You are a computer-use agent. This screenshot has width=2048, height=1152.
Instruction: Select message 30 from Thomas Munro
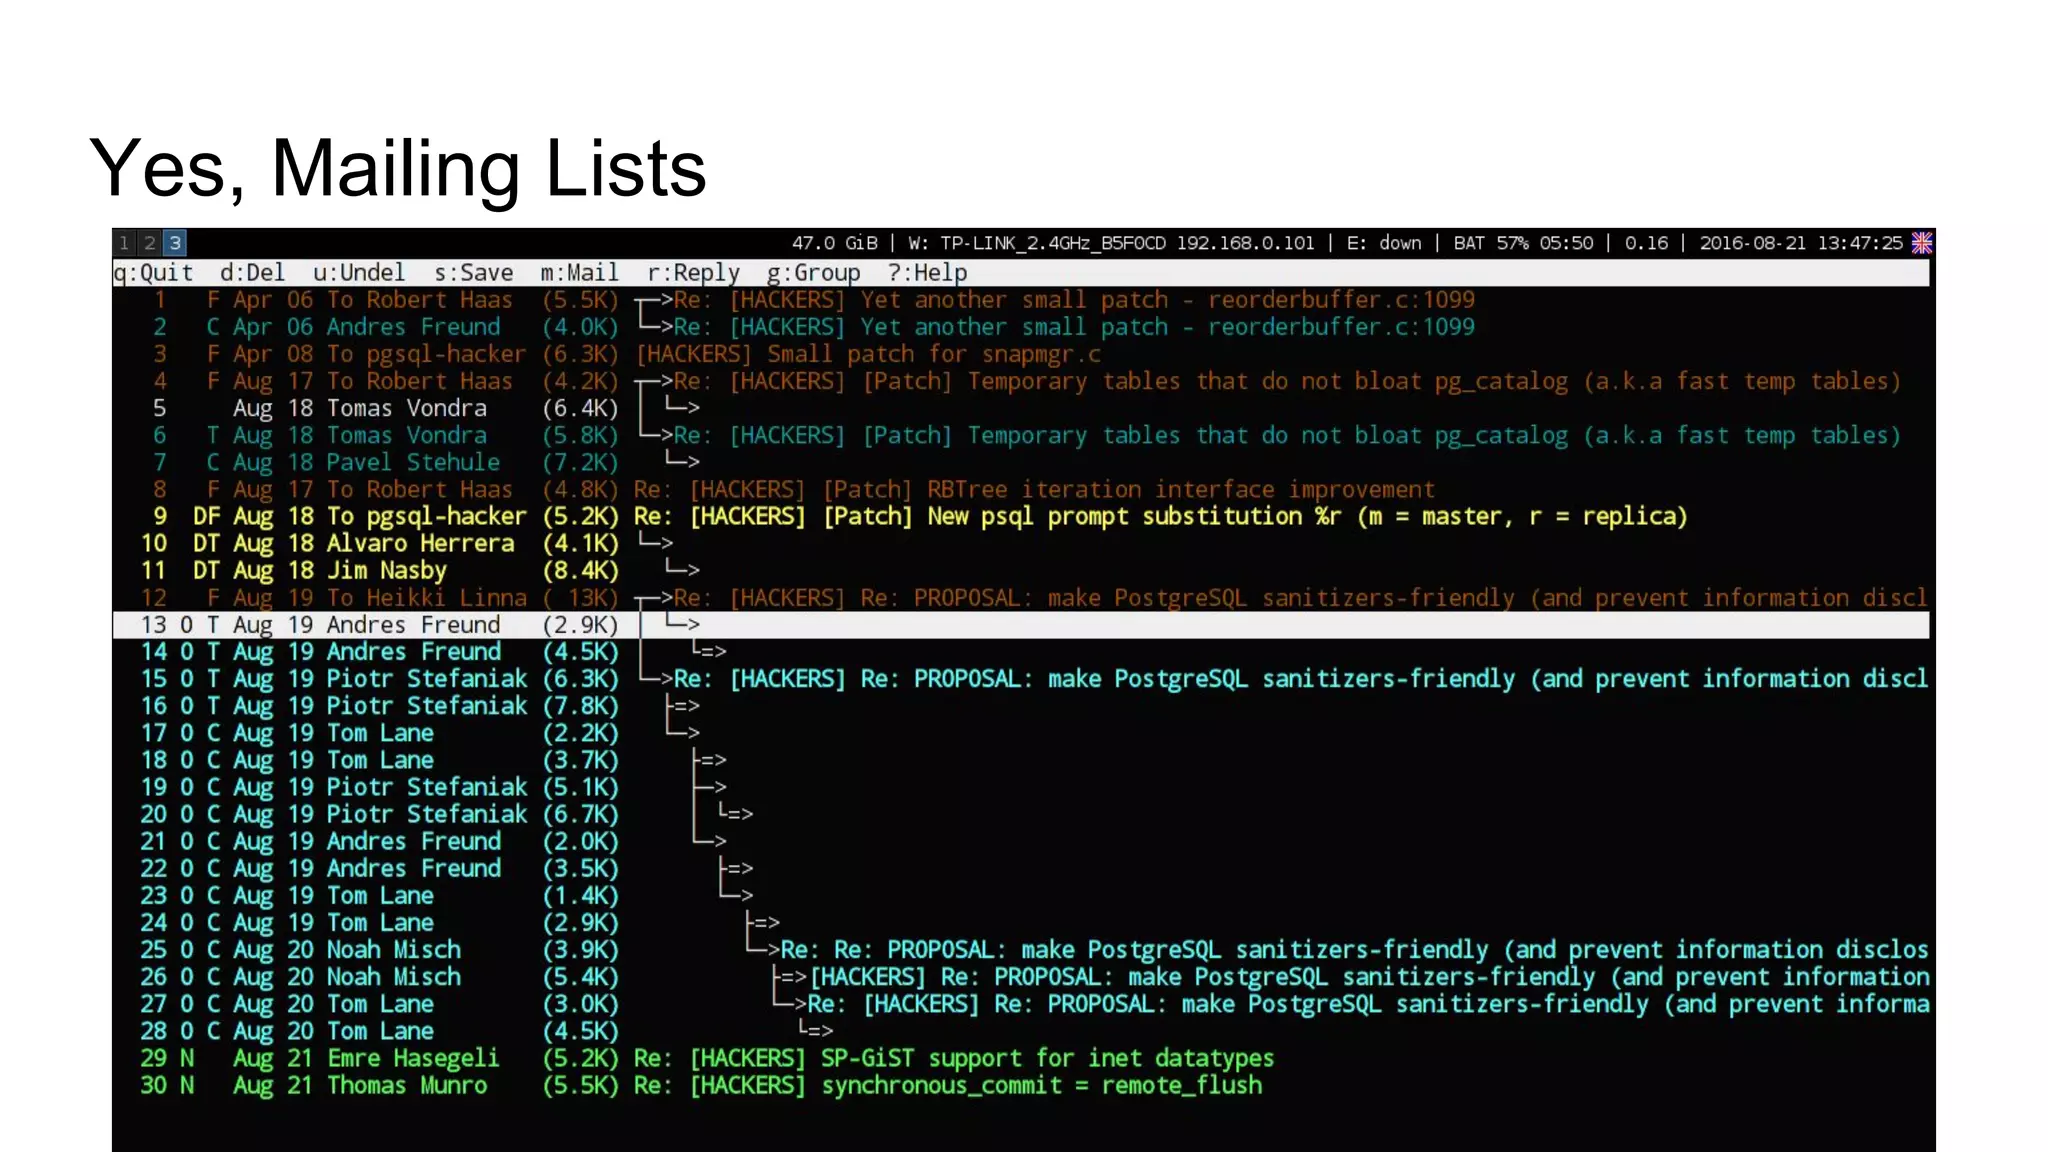tap(406, 1085)
